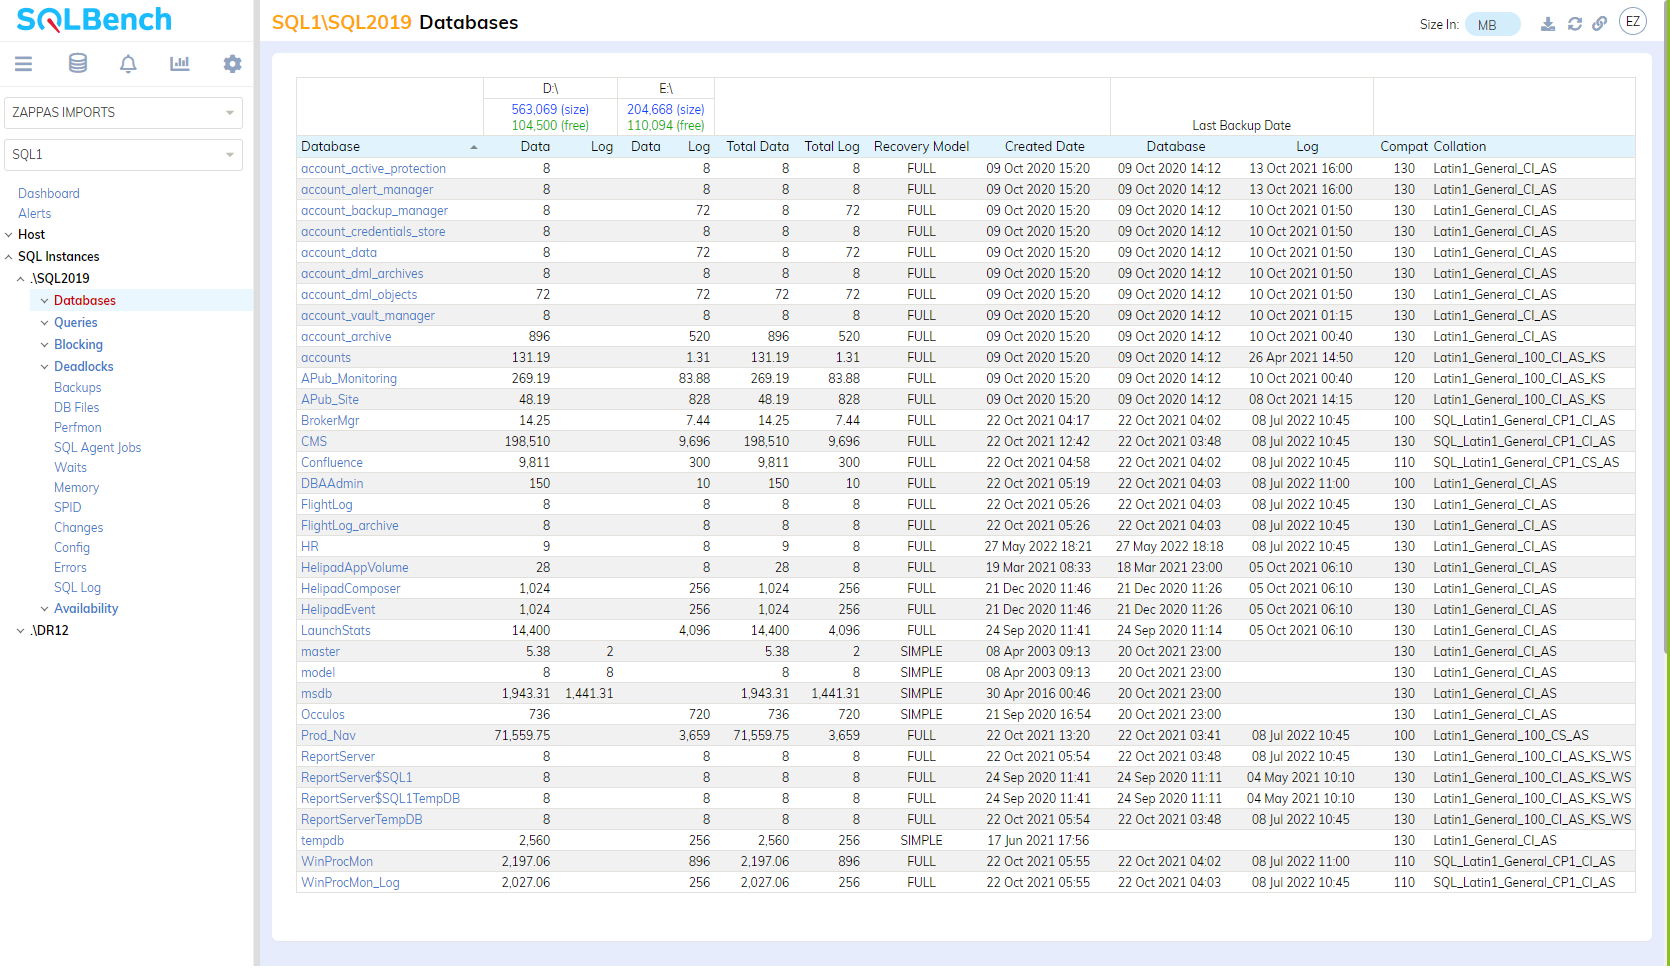Screen dimensions: 1670x968
Task: Open the WinProcMon_Log database link
Action: pos(350,882)
